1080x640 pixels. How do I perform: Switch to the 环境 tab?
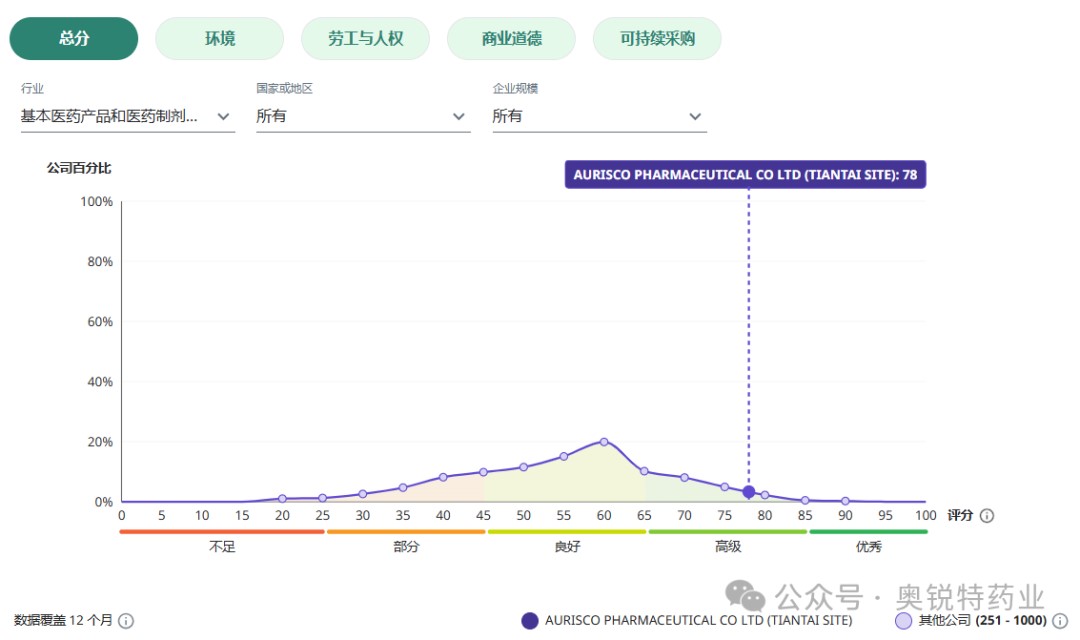pos(220,39)
